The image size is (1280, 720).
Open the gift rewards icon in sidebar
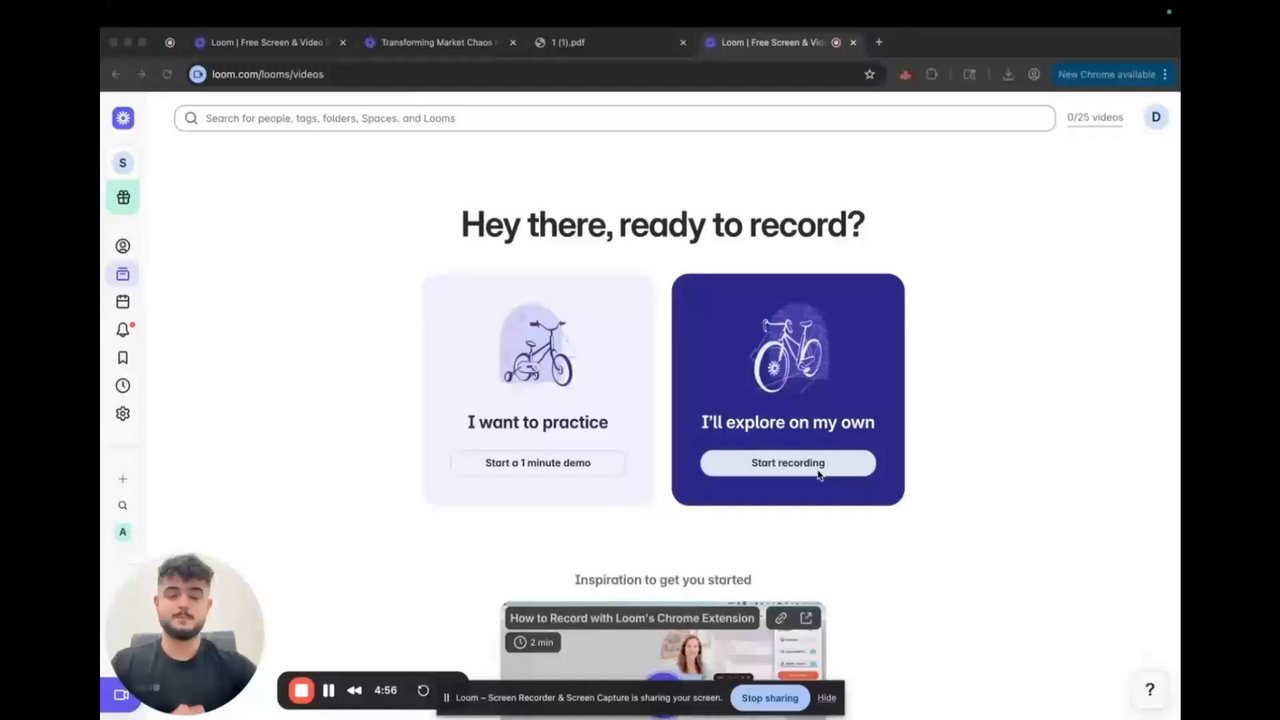point(123,197)
